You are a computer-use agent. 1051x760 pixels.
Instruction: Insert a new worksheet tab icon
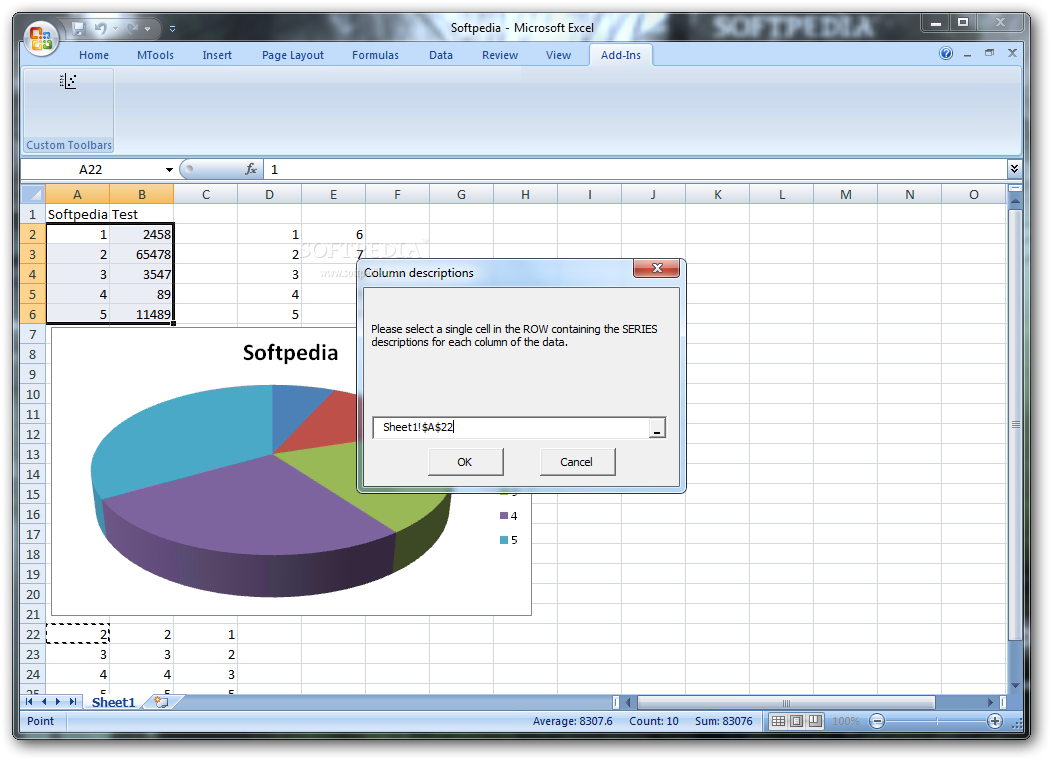(x=161, y=702)
